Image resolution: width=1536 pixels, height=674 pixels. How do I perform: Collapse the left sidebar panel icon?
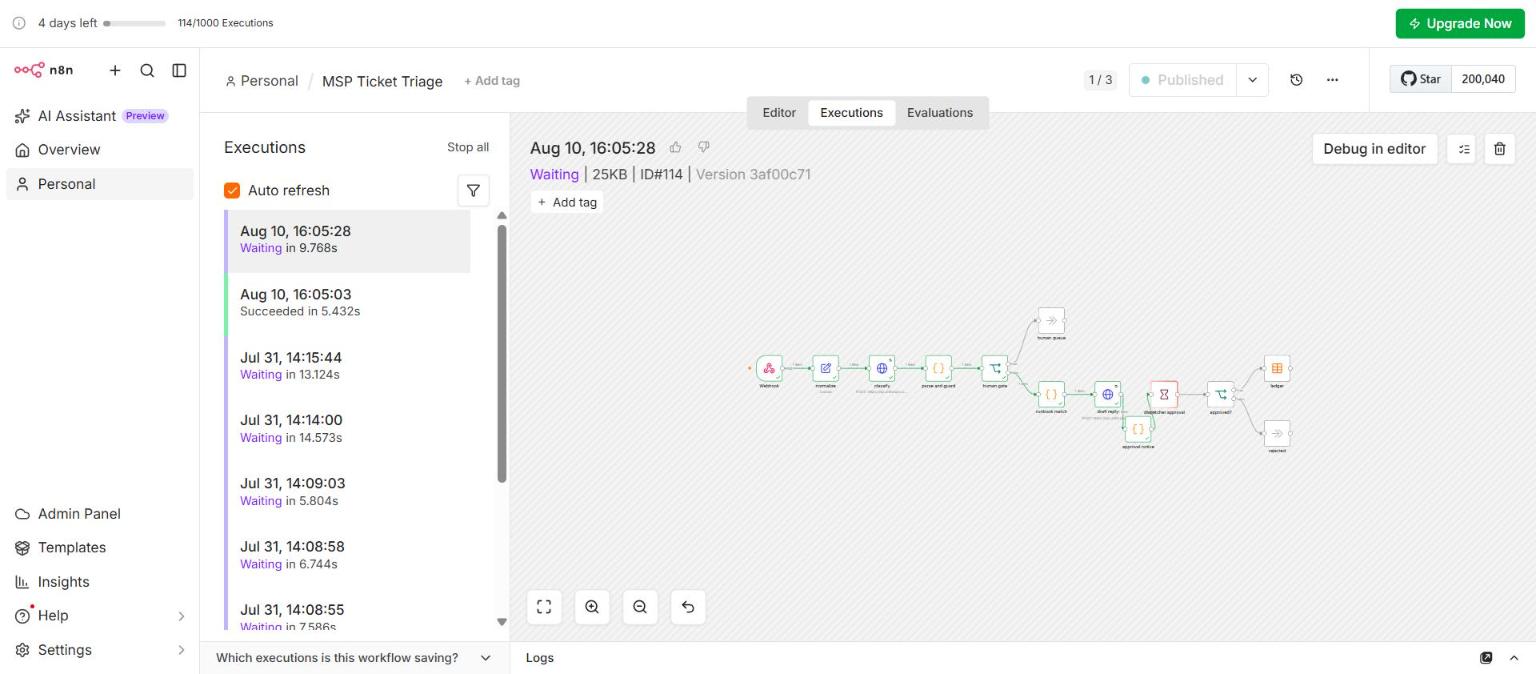[179, 70]
